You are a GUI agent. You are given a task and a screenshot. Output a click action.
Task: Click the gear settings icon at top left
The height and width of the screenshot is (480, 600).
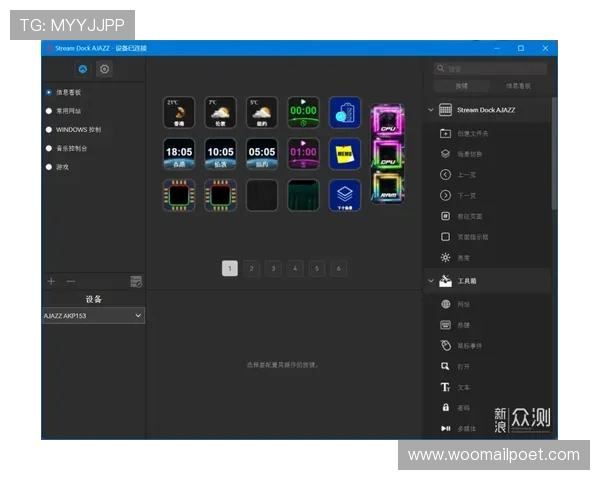pyautogui.click(x=105, y=69)
